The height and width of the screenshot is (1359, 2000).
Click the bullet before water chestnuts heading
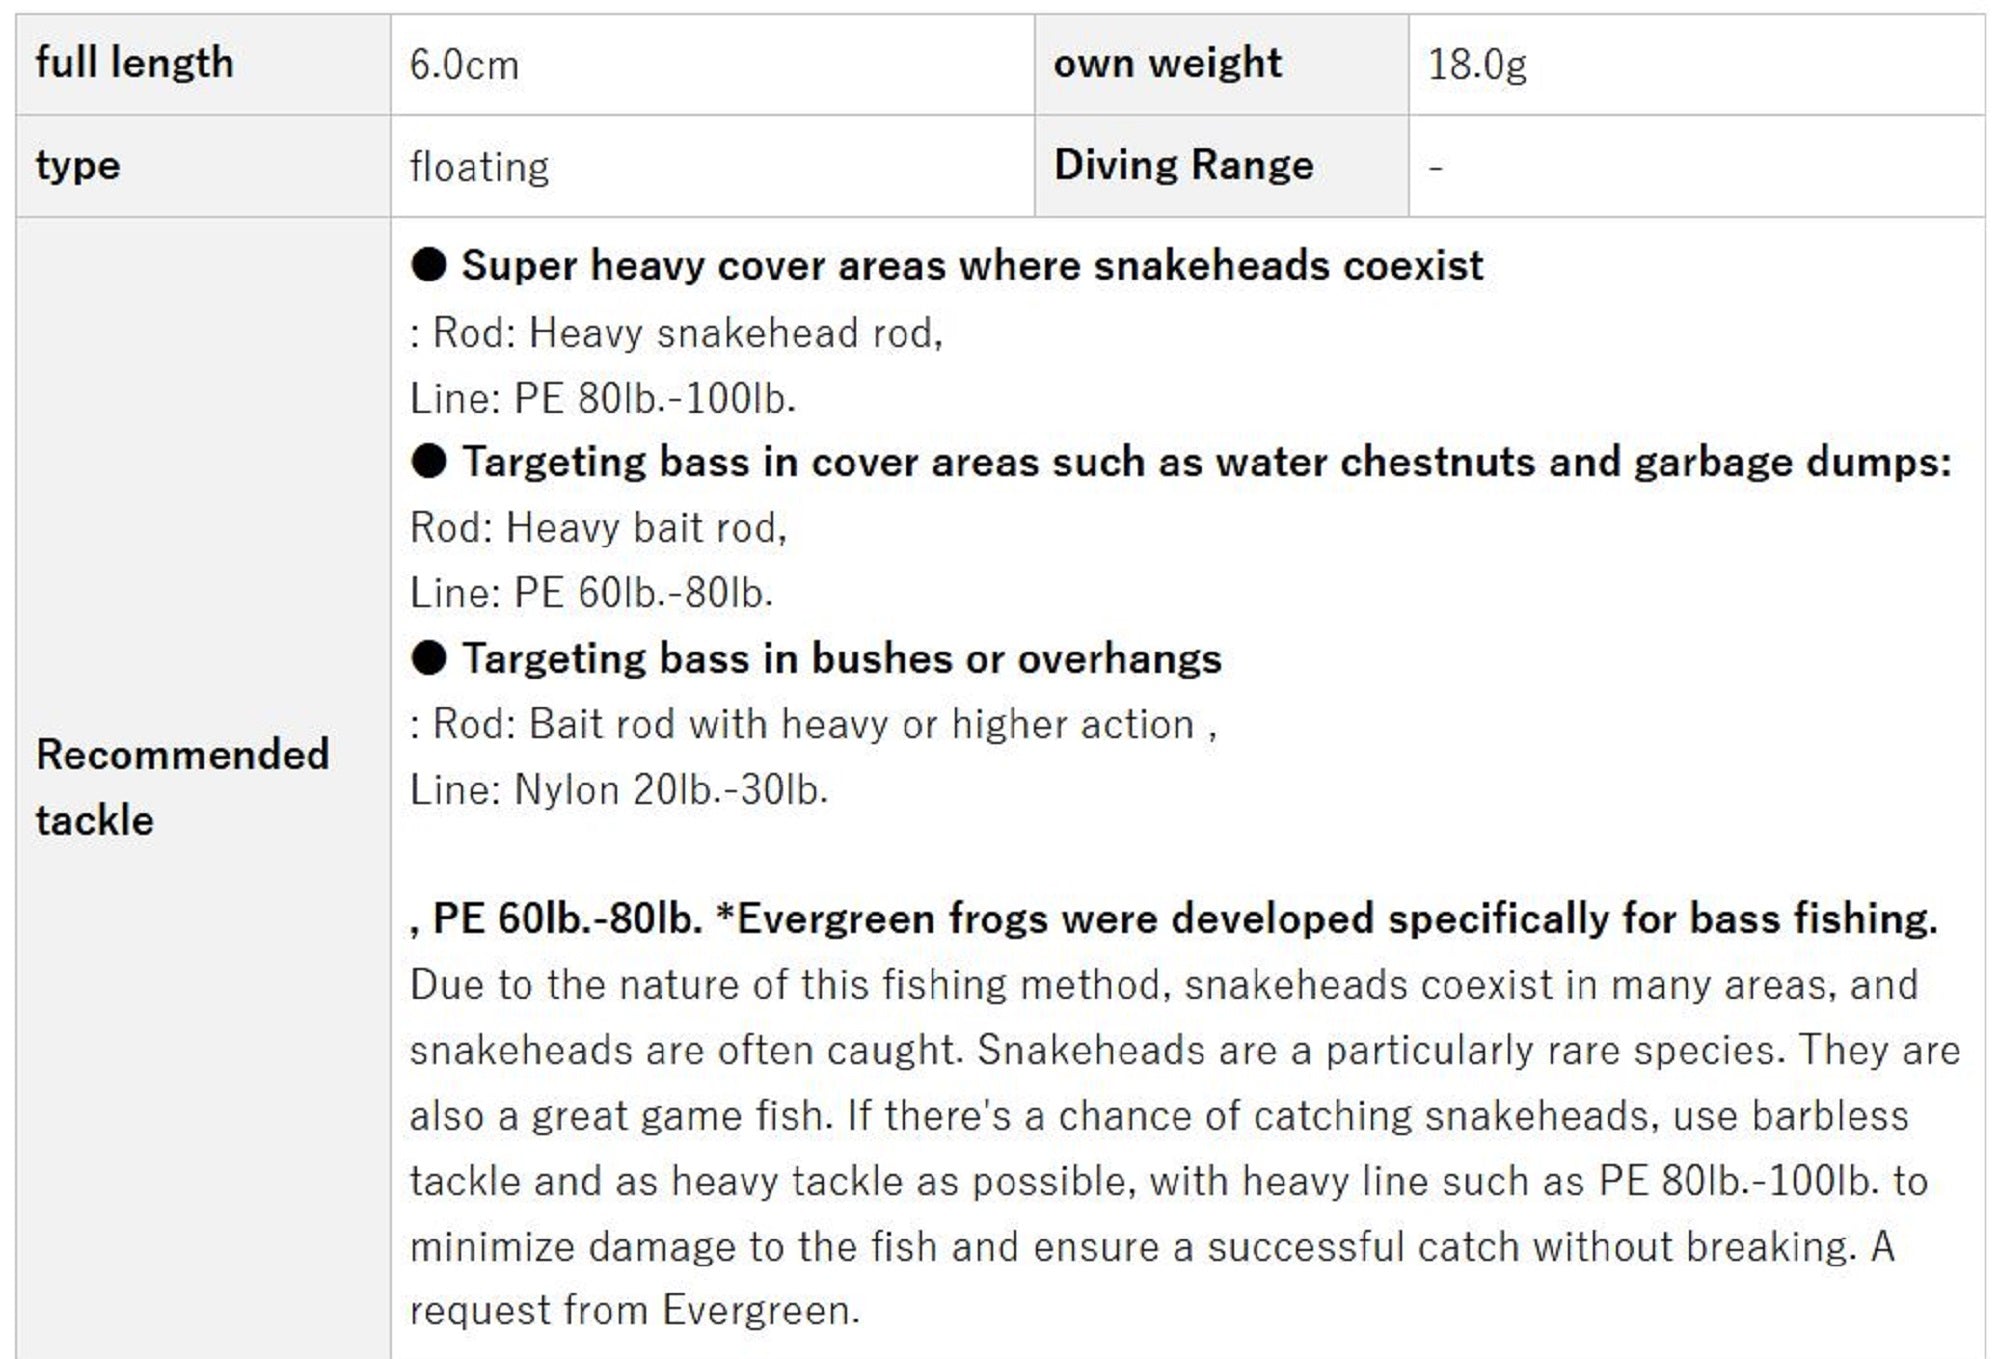(x=428, y=462)
